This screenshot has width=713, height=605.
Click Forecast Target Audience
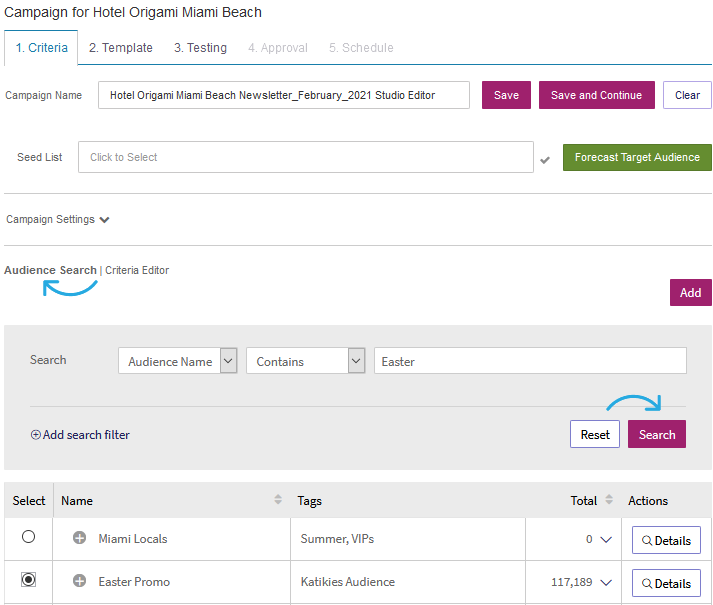pyautogui.click(x=637, y=157)
